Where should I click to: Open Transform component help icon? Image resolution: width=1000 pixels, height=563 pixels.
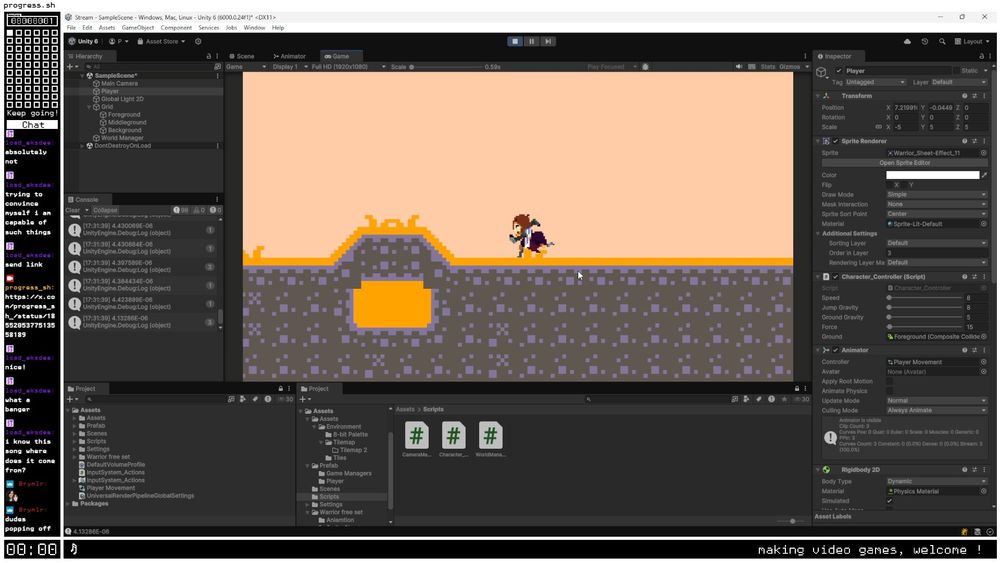click(x=964, y=96)
